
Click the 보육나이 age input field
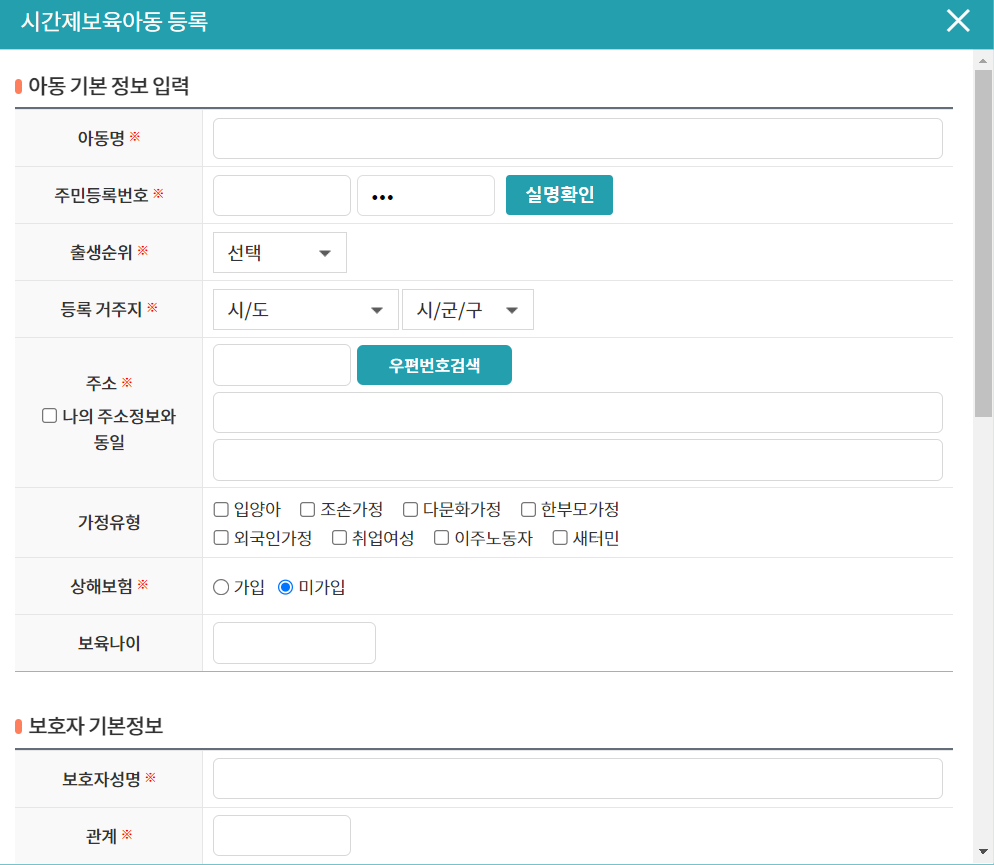(x=293, y=642)
